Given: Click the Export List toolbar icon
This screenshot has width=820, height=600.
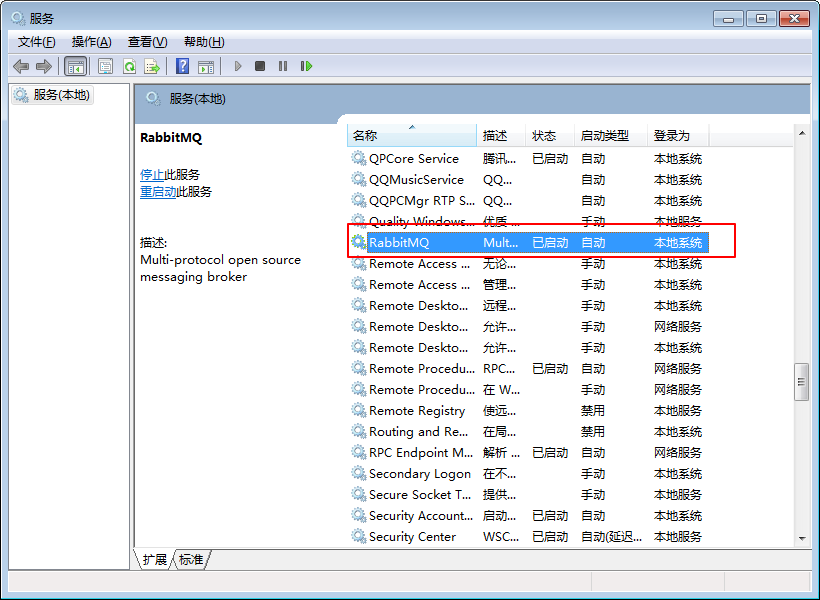Looking at the screenshot, I should tap(152, 66).
